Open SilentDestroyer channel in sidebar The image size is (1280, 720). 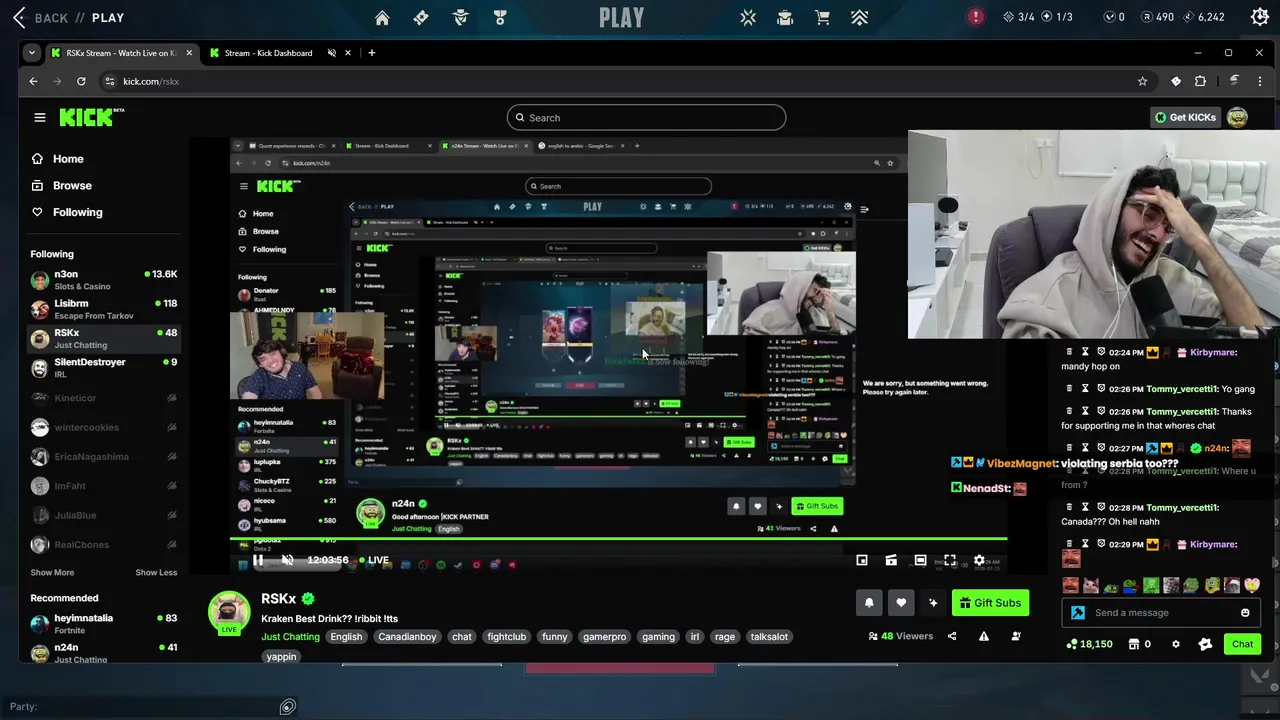point(104,368)
